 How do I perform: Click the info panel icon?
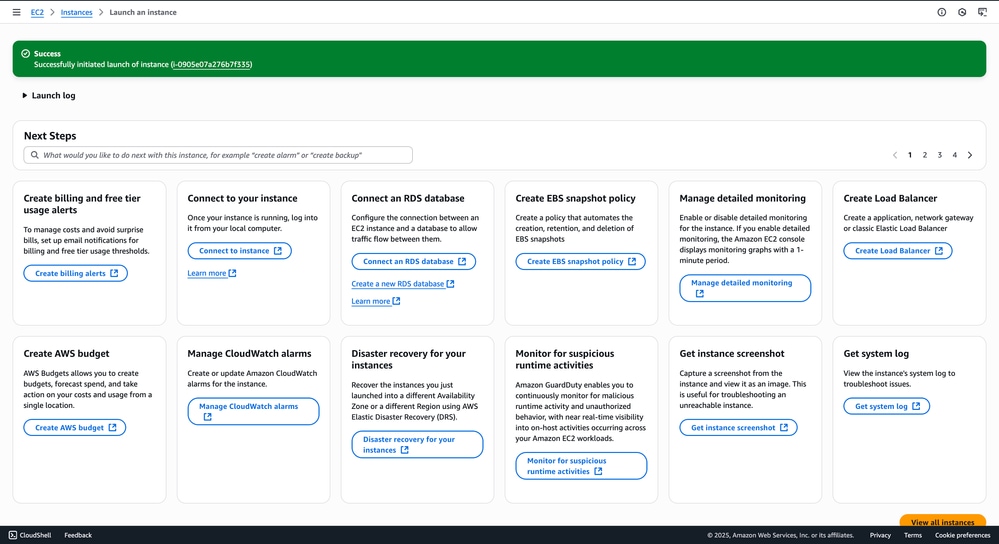[941, 12]
